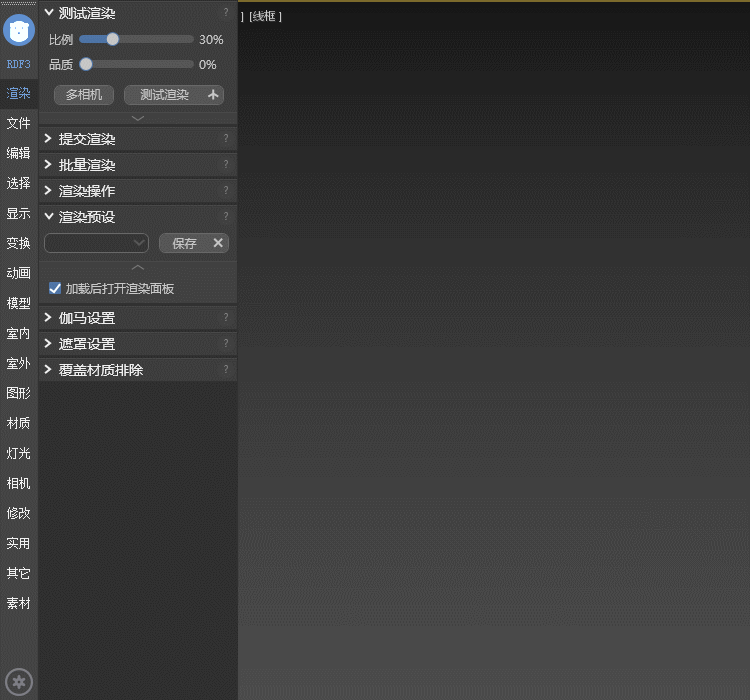Screen dimensions: 750x700
Task: Open the 动画 sidebar tab
Action: [x=19, y=273]
